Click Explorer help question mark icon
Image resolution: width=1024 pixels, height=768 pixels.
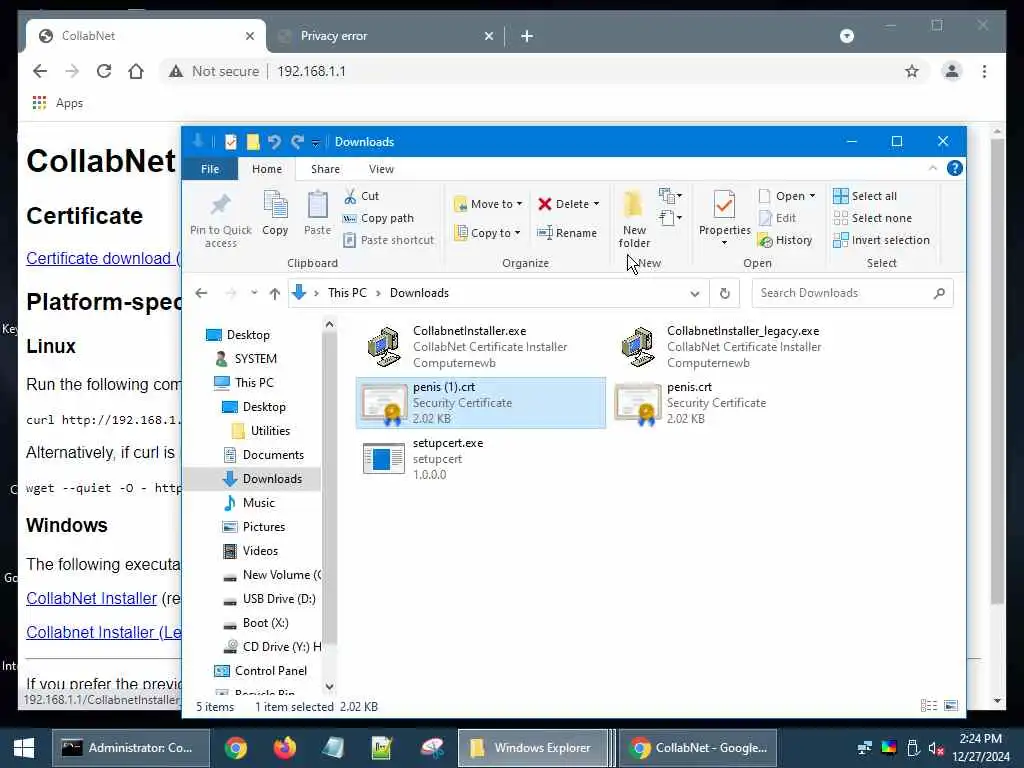[x=954, y=168]
